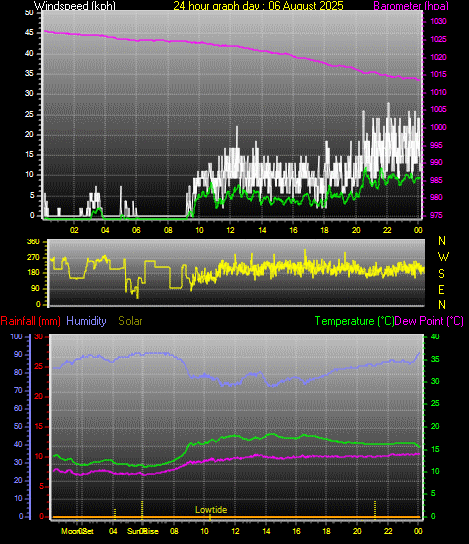Click the 45 value on windspeed axis

[29, 33]
